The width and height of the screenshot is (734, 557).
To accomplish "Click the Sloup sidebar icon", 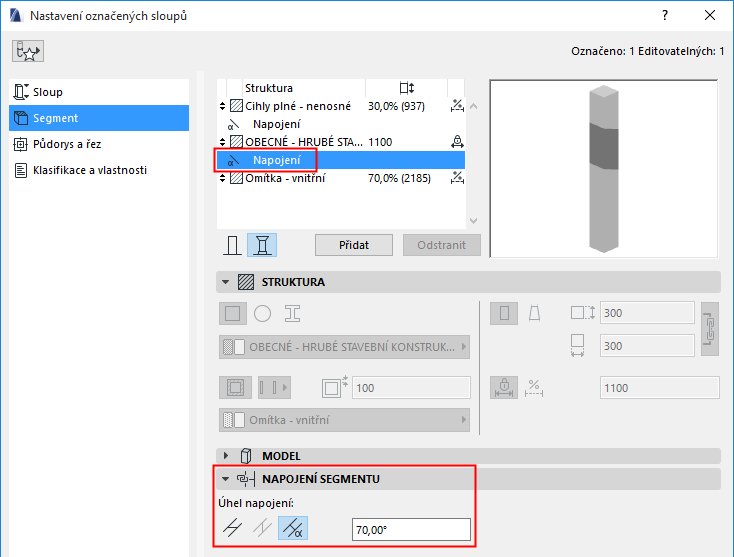I will tap(21, 92).
